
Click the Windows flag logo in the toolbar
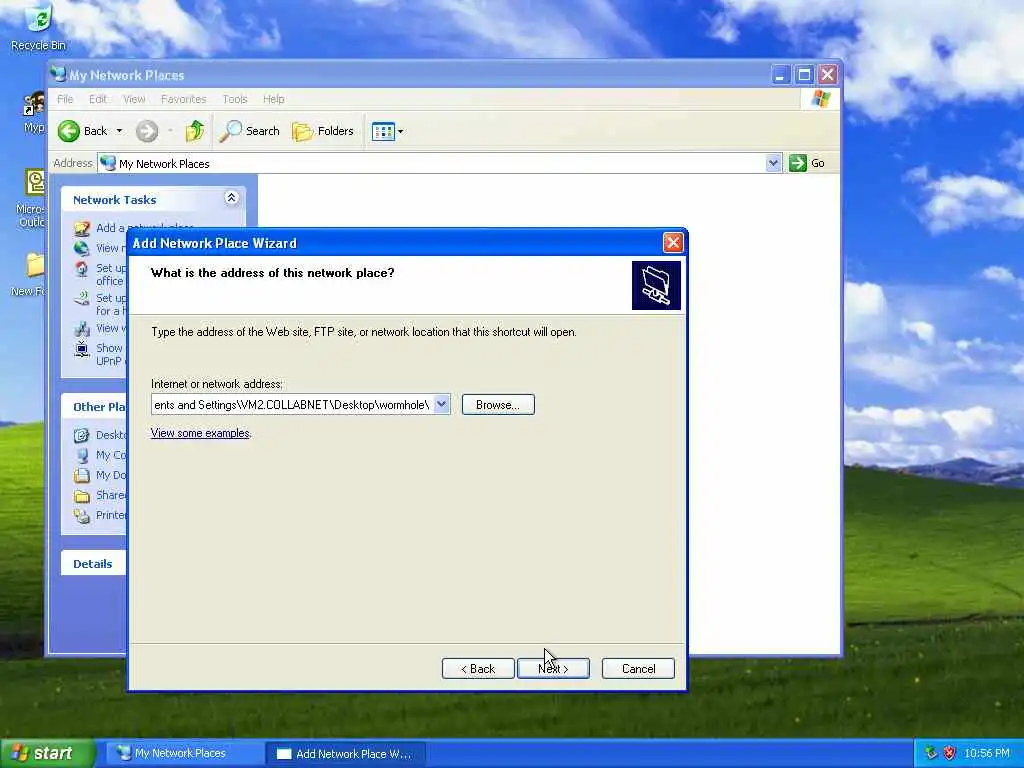coord(821,99)
